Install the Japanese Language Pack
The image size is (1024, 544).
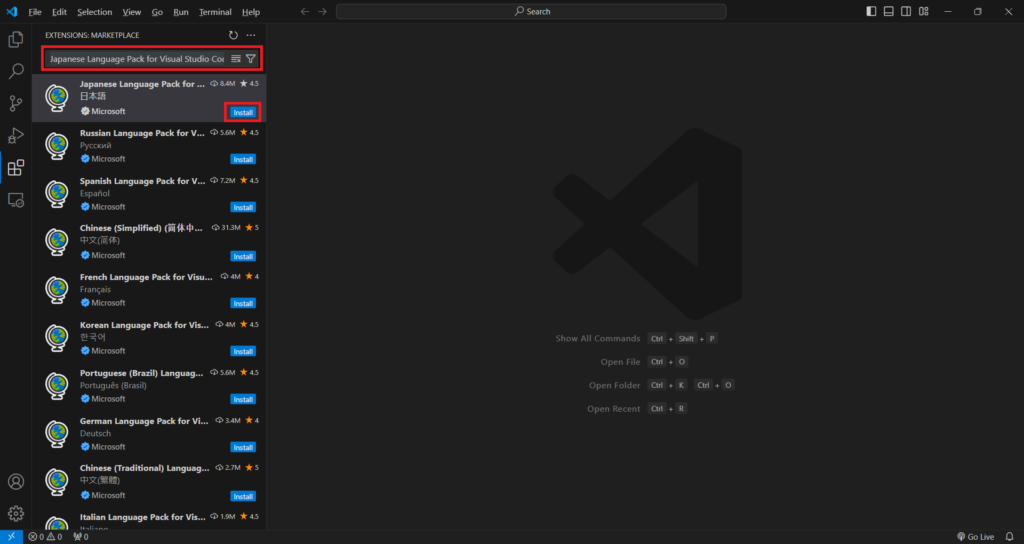(243, 112)
